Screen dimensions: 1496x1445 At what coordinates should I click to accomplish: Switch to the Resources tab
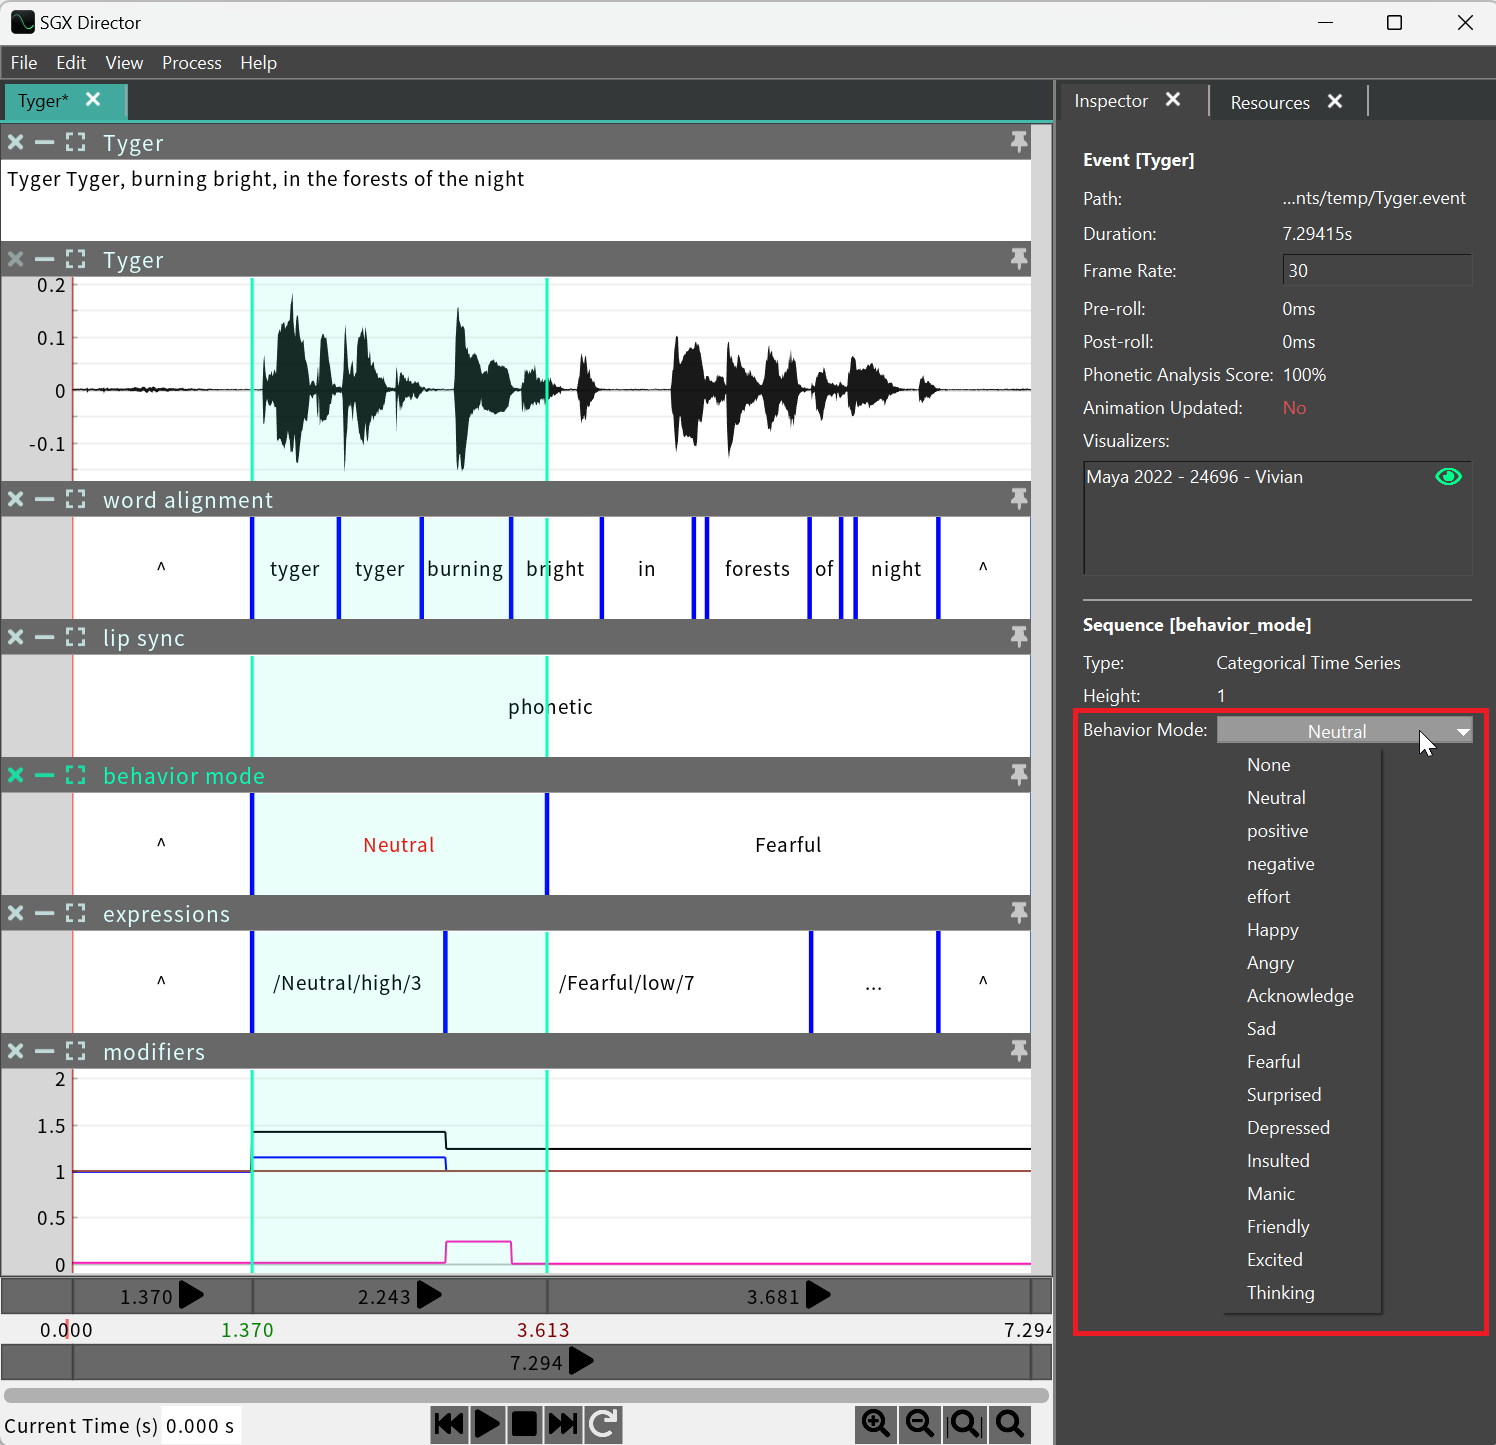[x=1269, y=102]
